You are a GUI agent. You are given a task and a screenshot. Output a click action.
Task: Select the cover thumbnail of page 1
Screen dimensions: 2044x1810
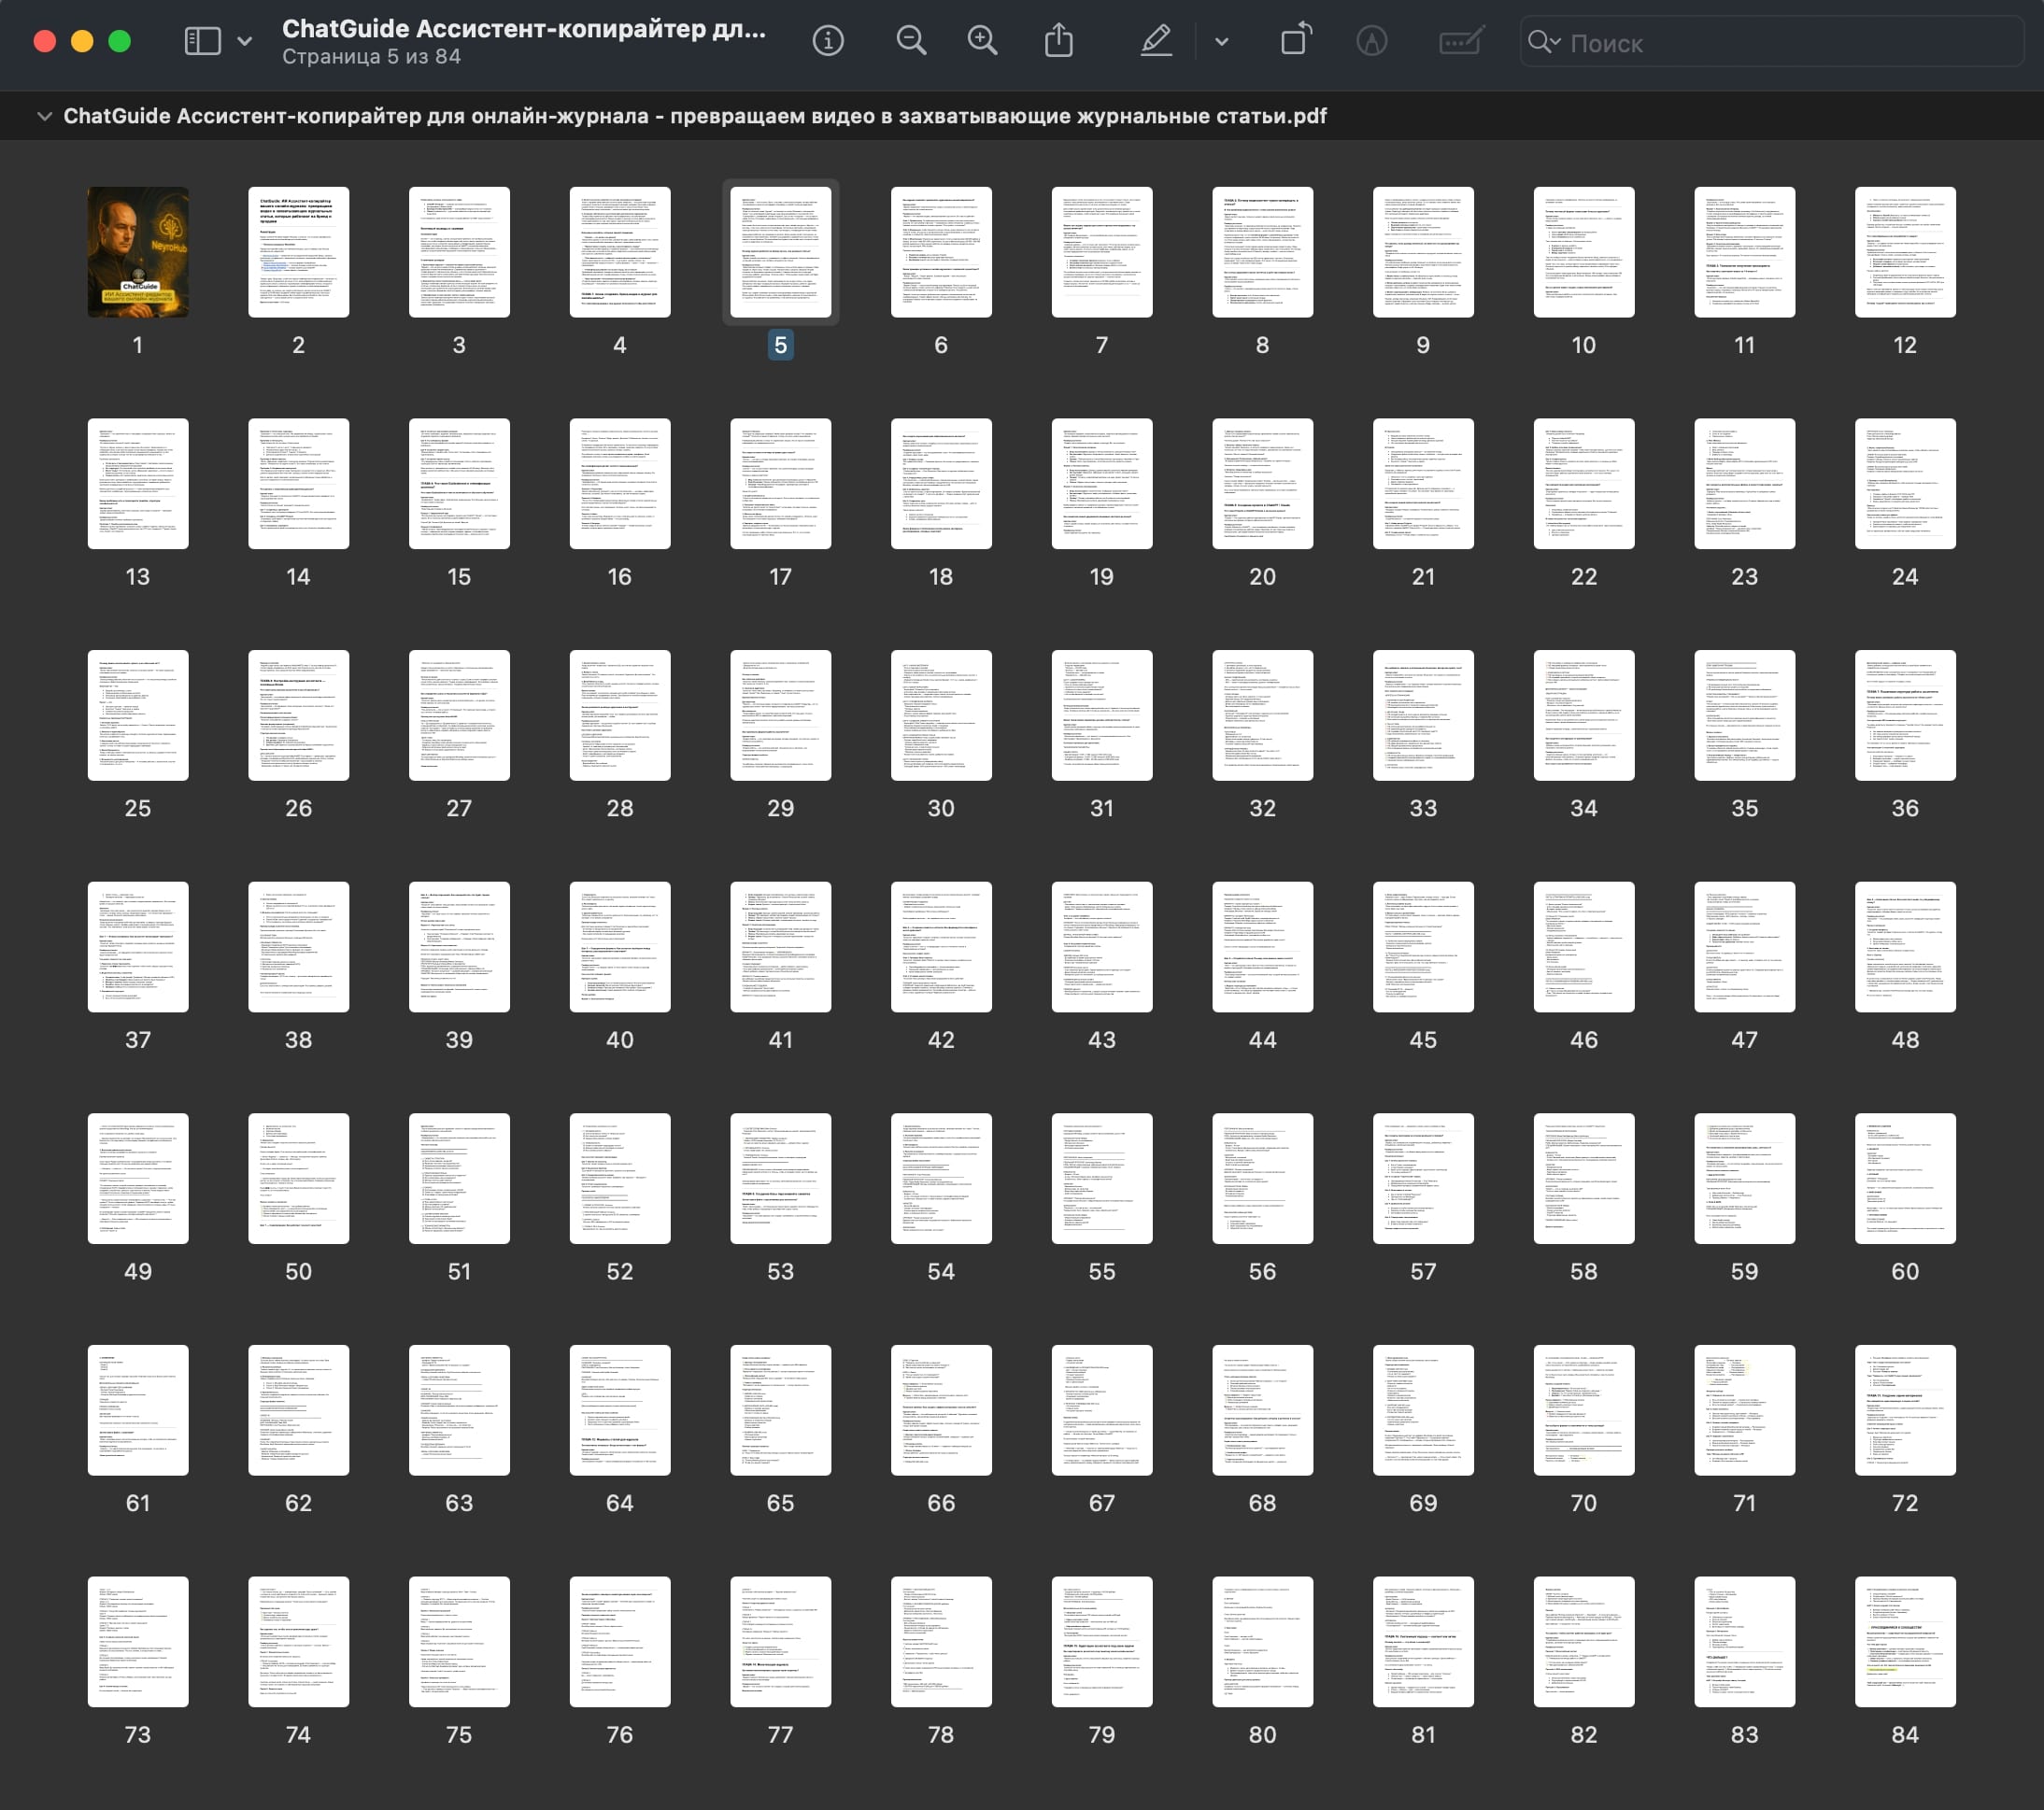(x=138, y=252)
